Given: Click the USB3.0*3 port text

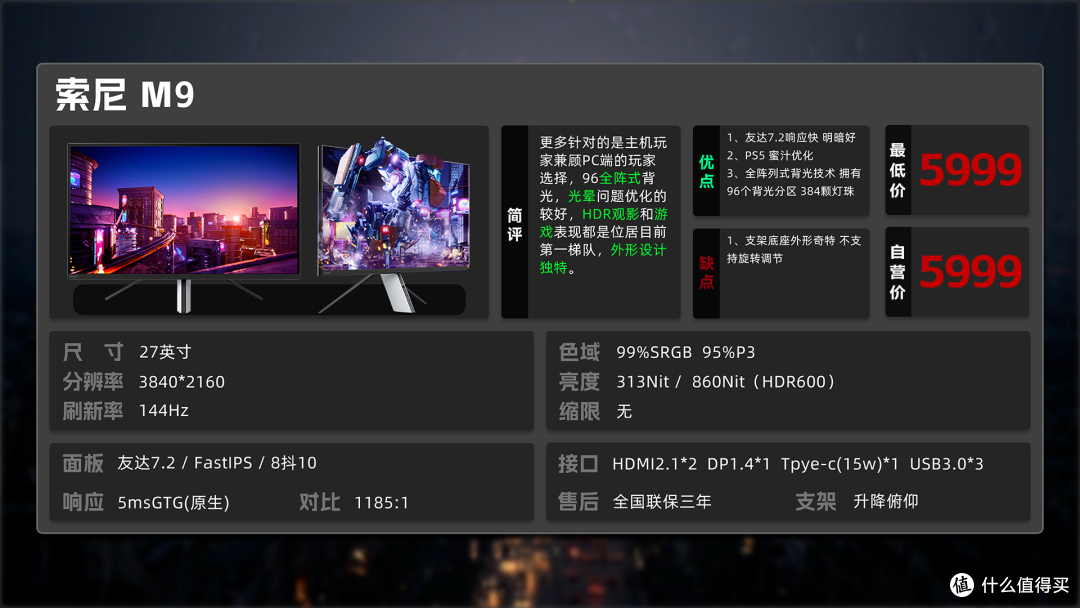Looking at the screenshot, I should [x=946, y=464].
